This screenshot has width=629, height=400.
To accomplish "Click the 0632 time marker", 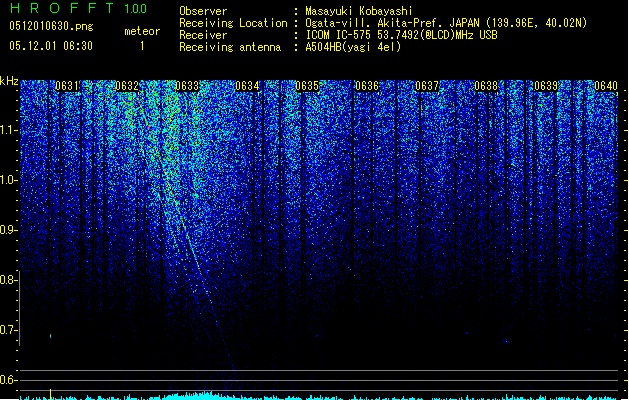I will tap(127, 86).
